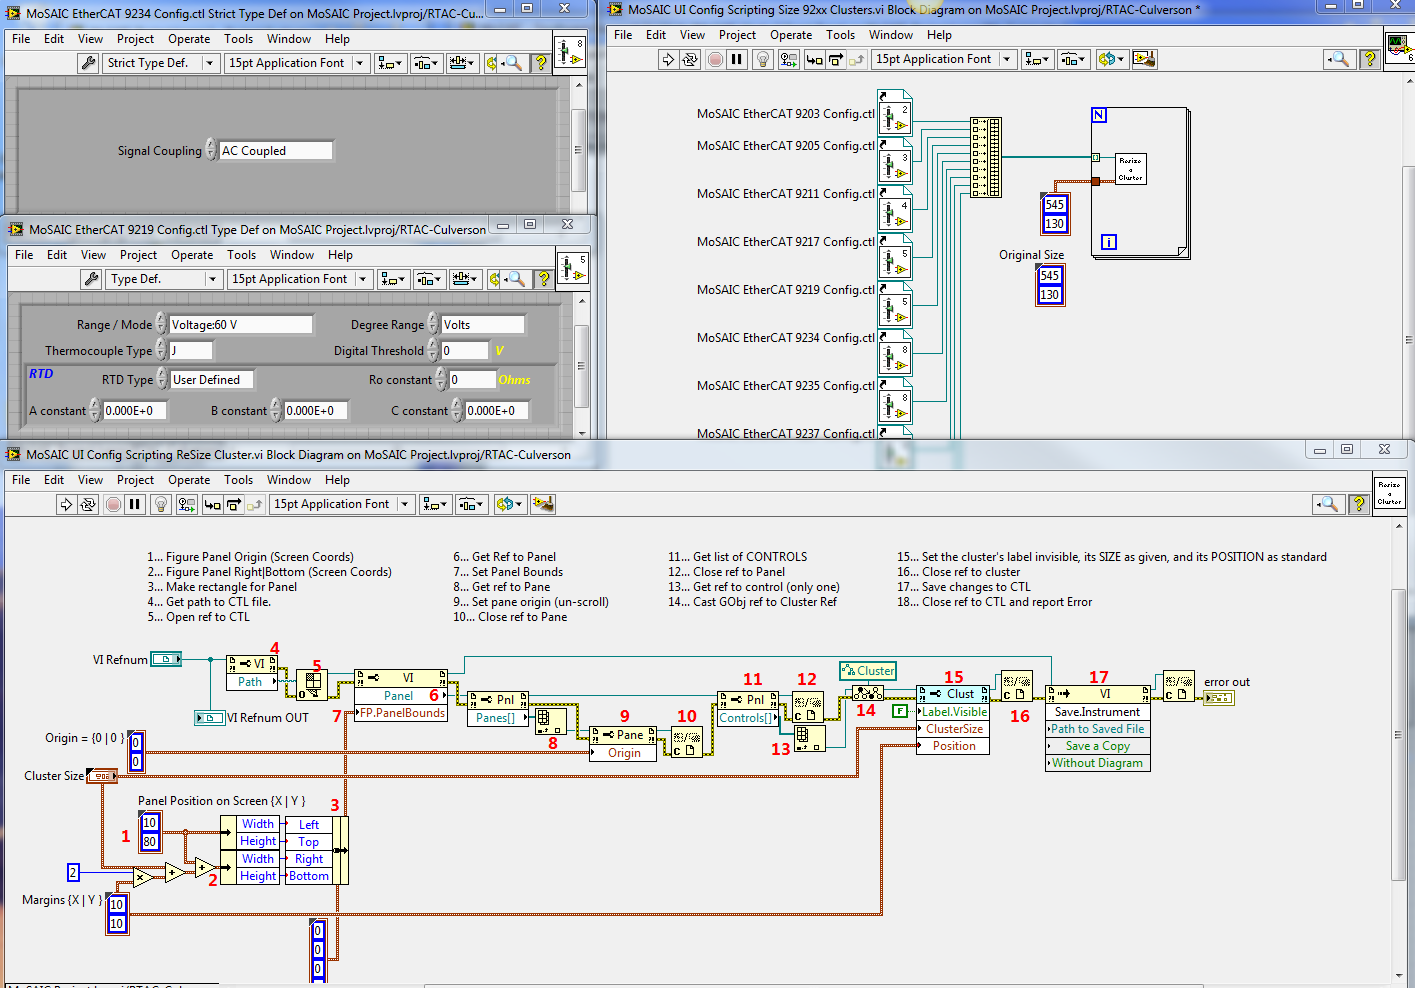Toggle Highlight Execution in Size 92xx Clusters.vi
1415x988 pixels.
(x=762, y=59)
